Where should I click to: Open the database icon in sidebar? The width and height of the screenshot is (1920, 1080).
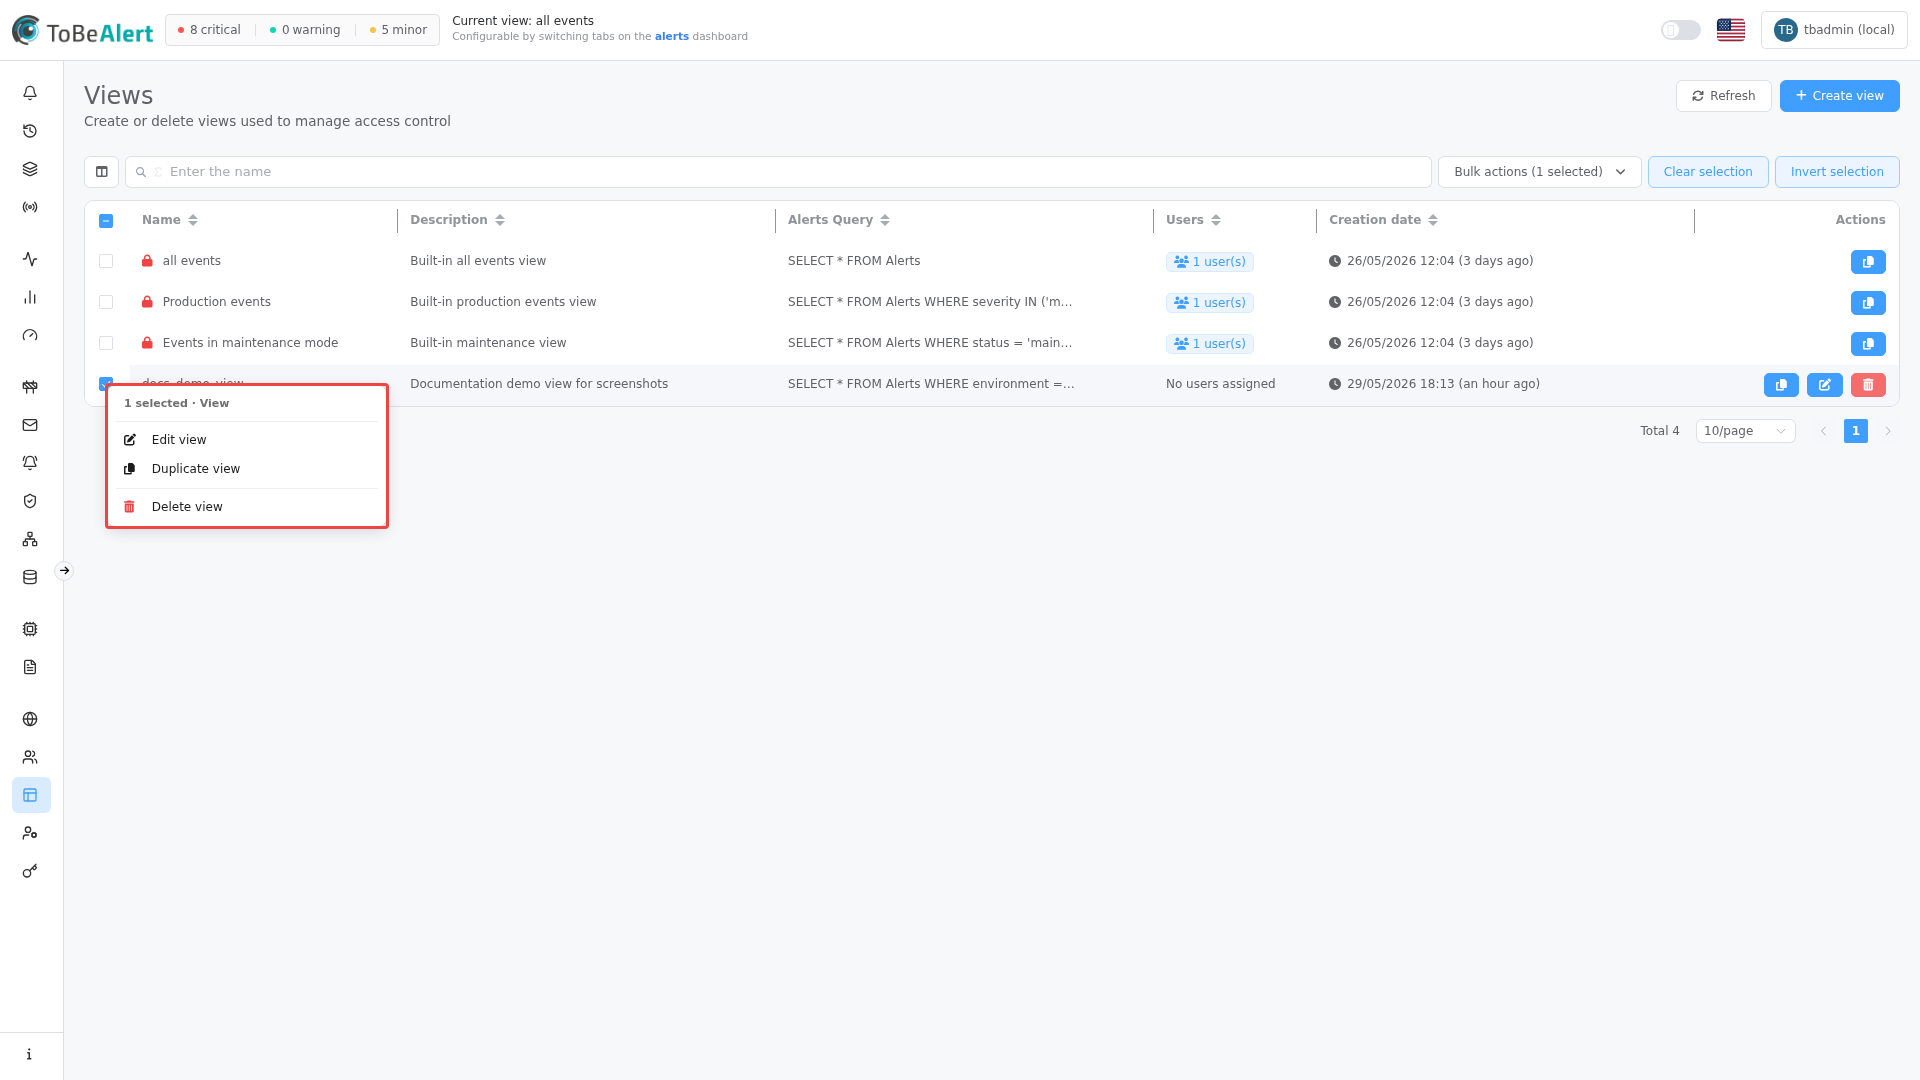point(30,577)
